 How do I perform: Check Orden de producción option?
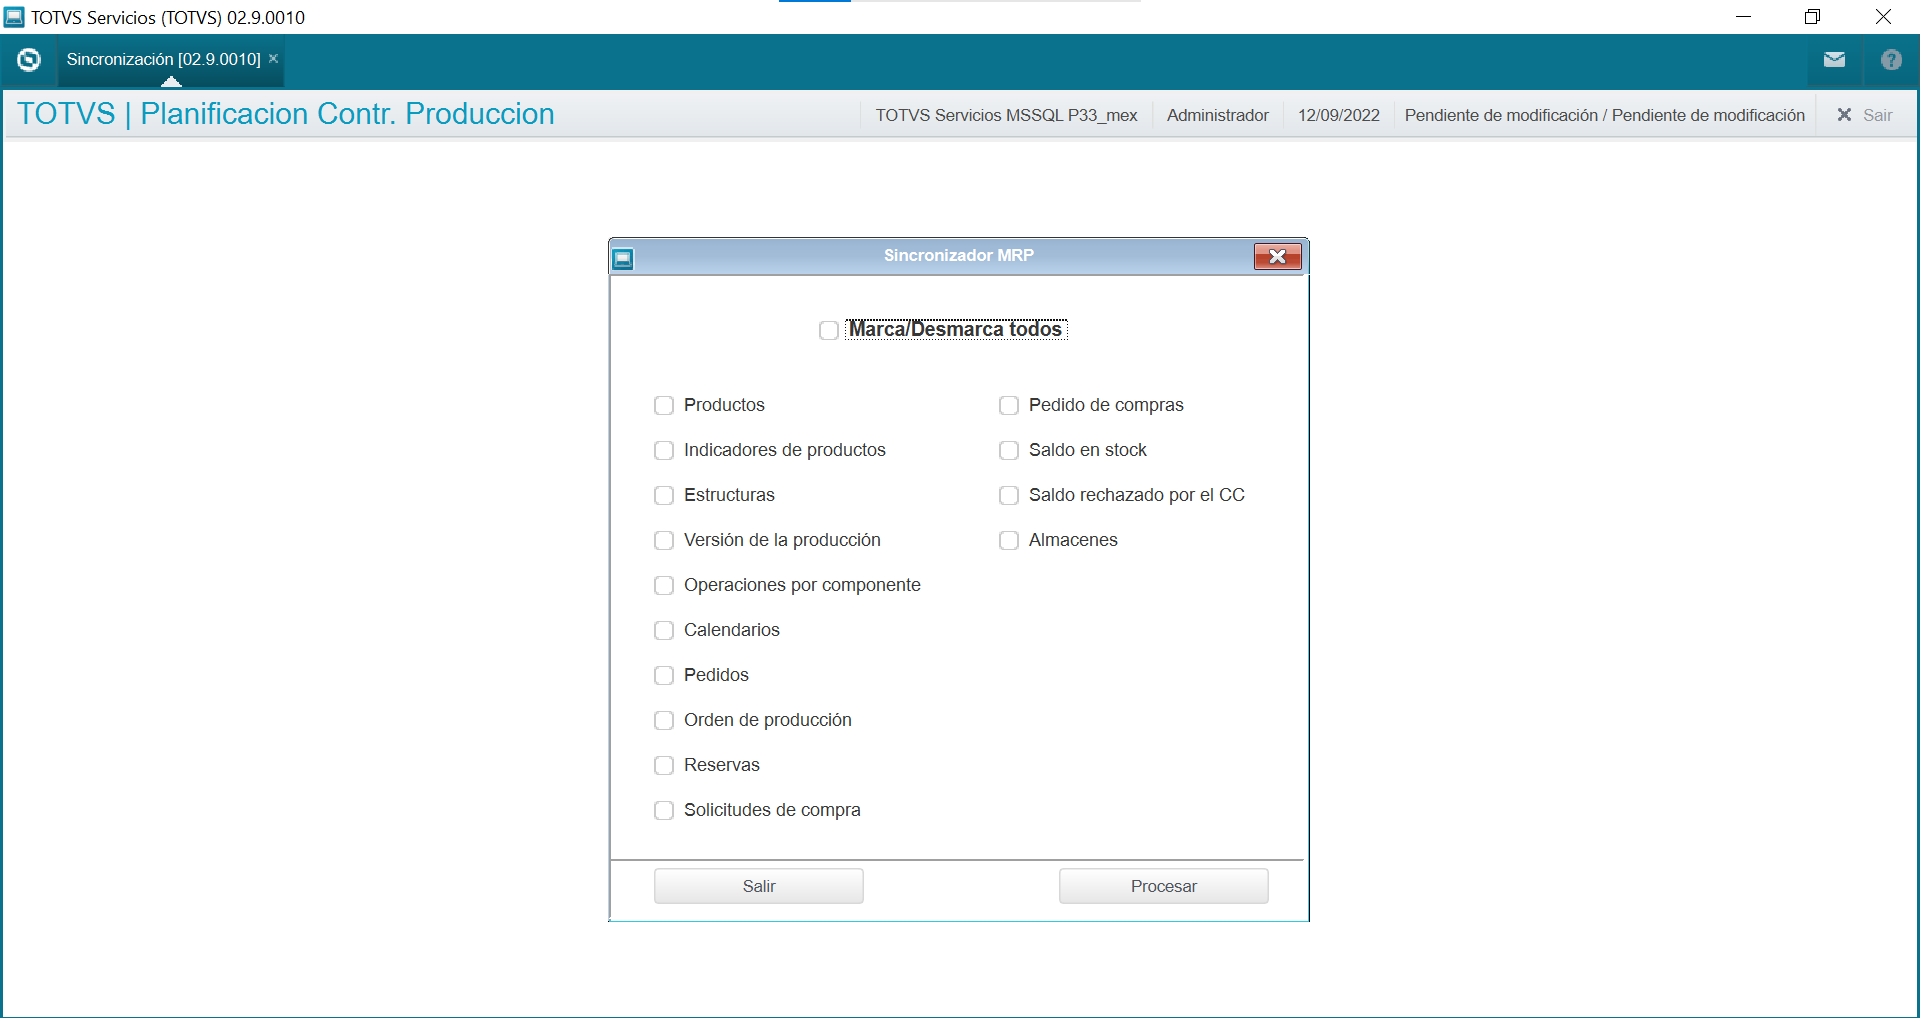pyautogui.click(x=664, y=720)
